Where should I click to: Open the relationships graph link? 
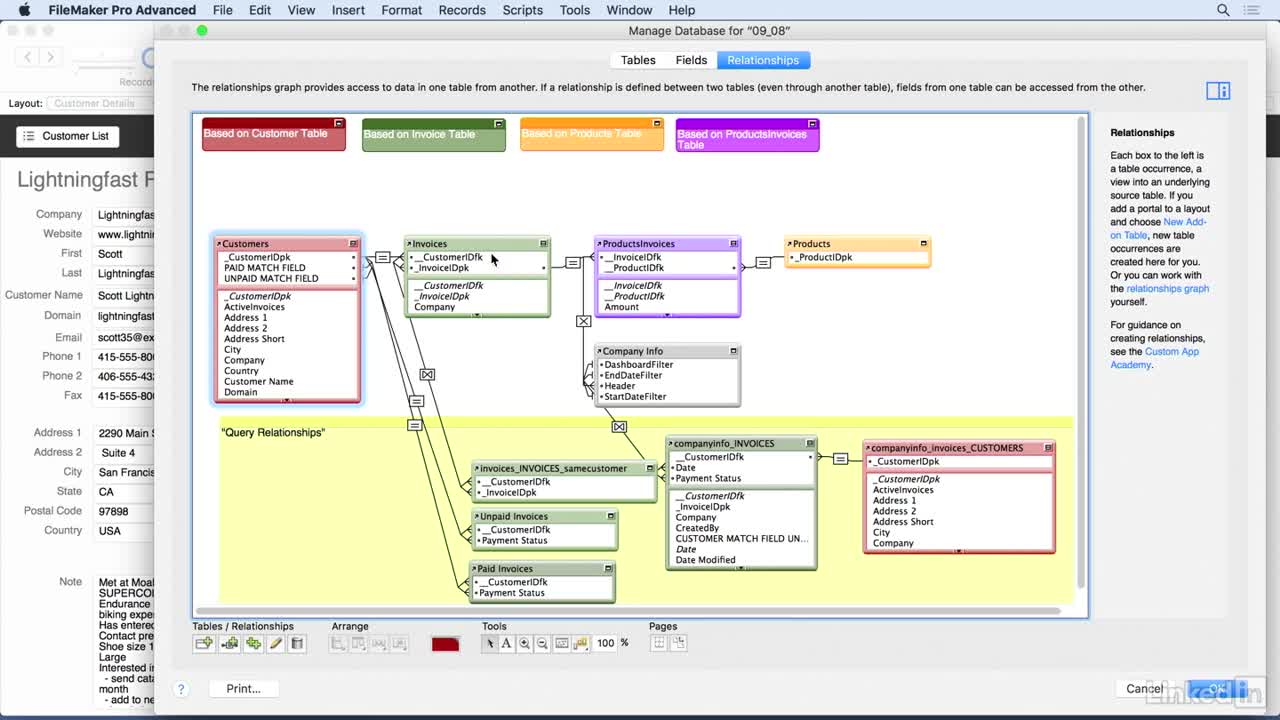pyautogui.click(x=1167, y=289)
